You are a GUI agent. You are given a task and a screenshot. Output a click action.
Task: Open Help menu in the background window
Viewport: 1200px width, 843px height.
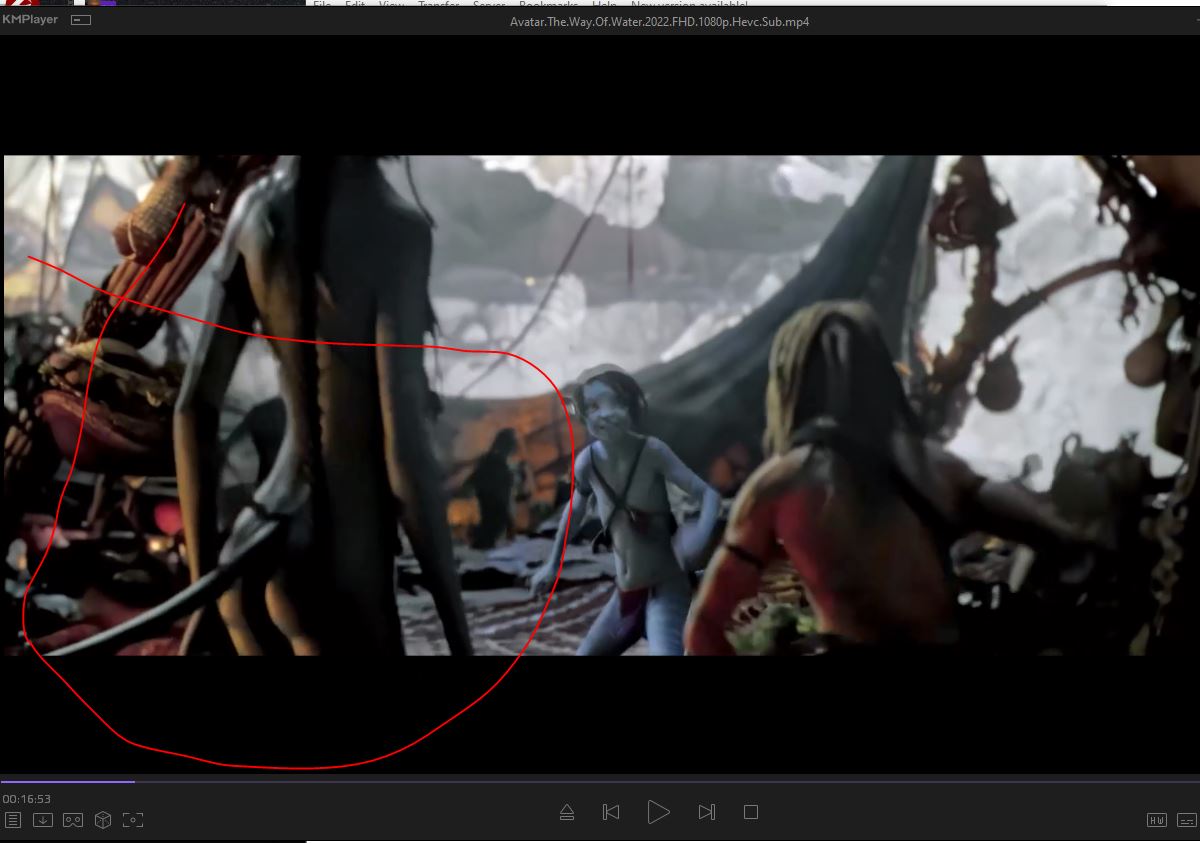tap(604, 5)
